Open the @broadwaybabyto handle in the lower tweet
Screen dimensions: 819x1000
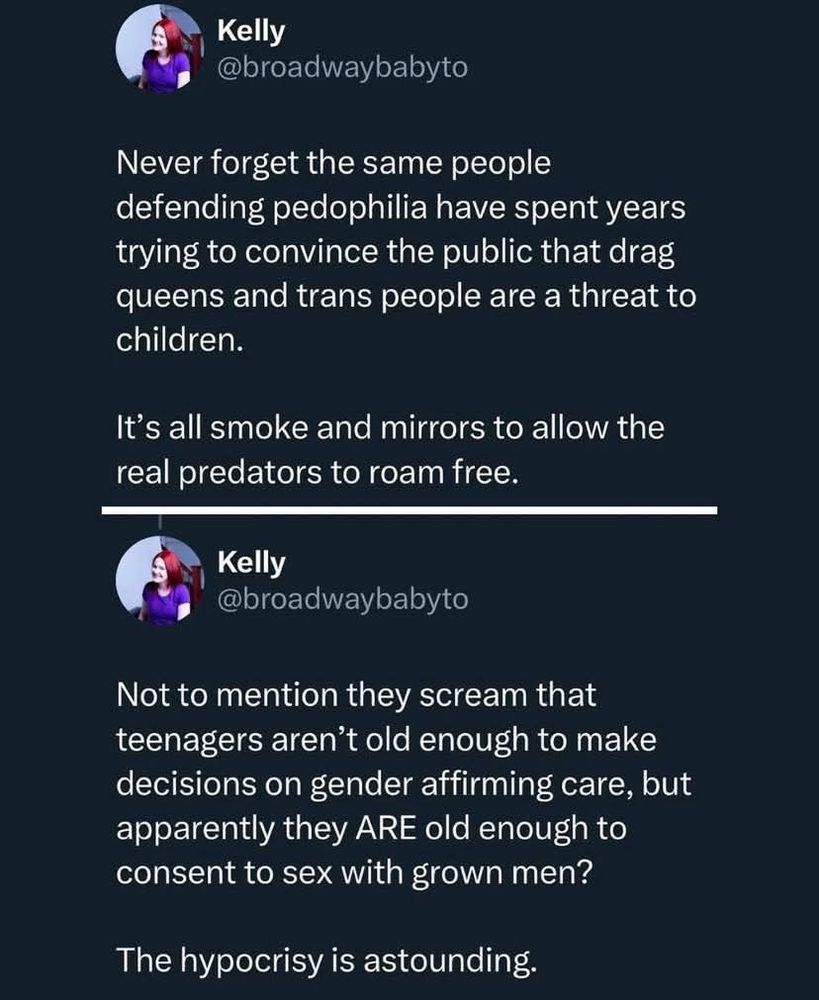343,599
